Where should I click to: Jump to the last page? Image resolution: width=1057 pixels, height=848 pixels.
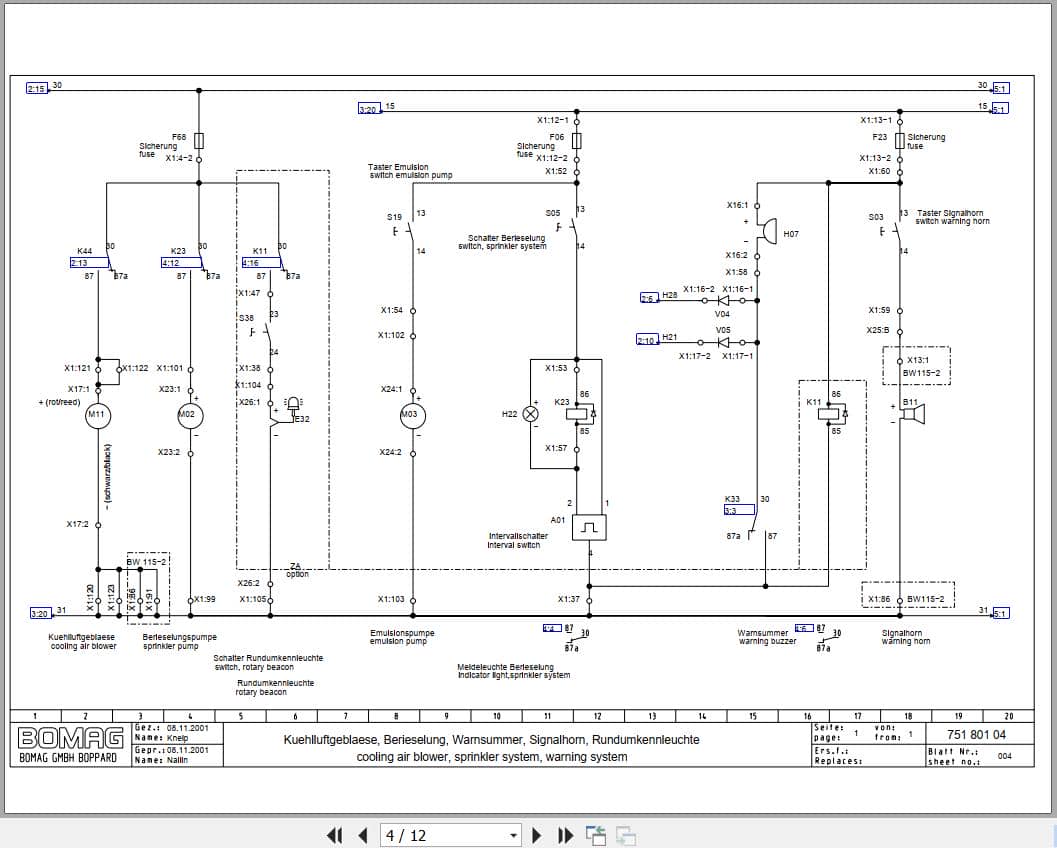(564, 835)
